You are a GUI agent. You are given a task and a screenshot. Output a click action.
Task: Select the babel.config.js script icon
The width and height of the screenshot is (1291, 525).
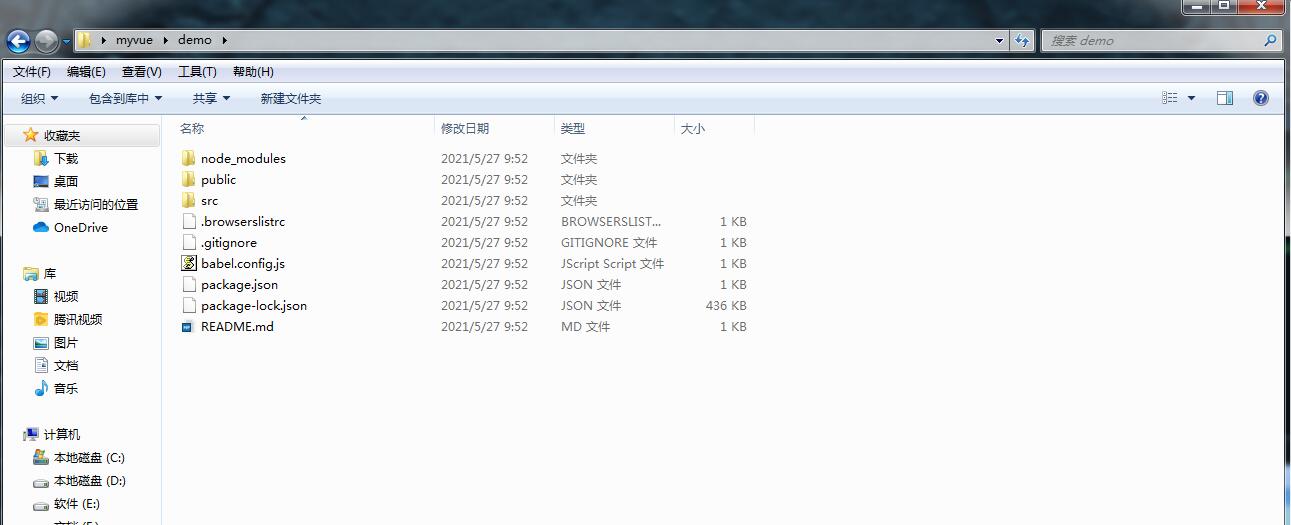click(189, 263)
